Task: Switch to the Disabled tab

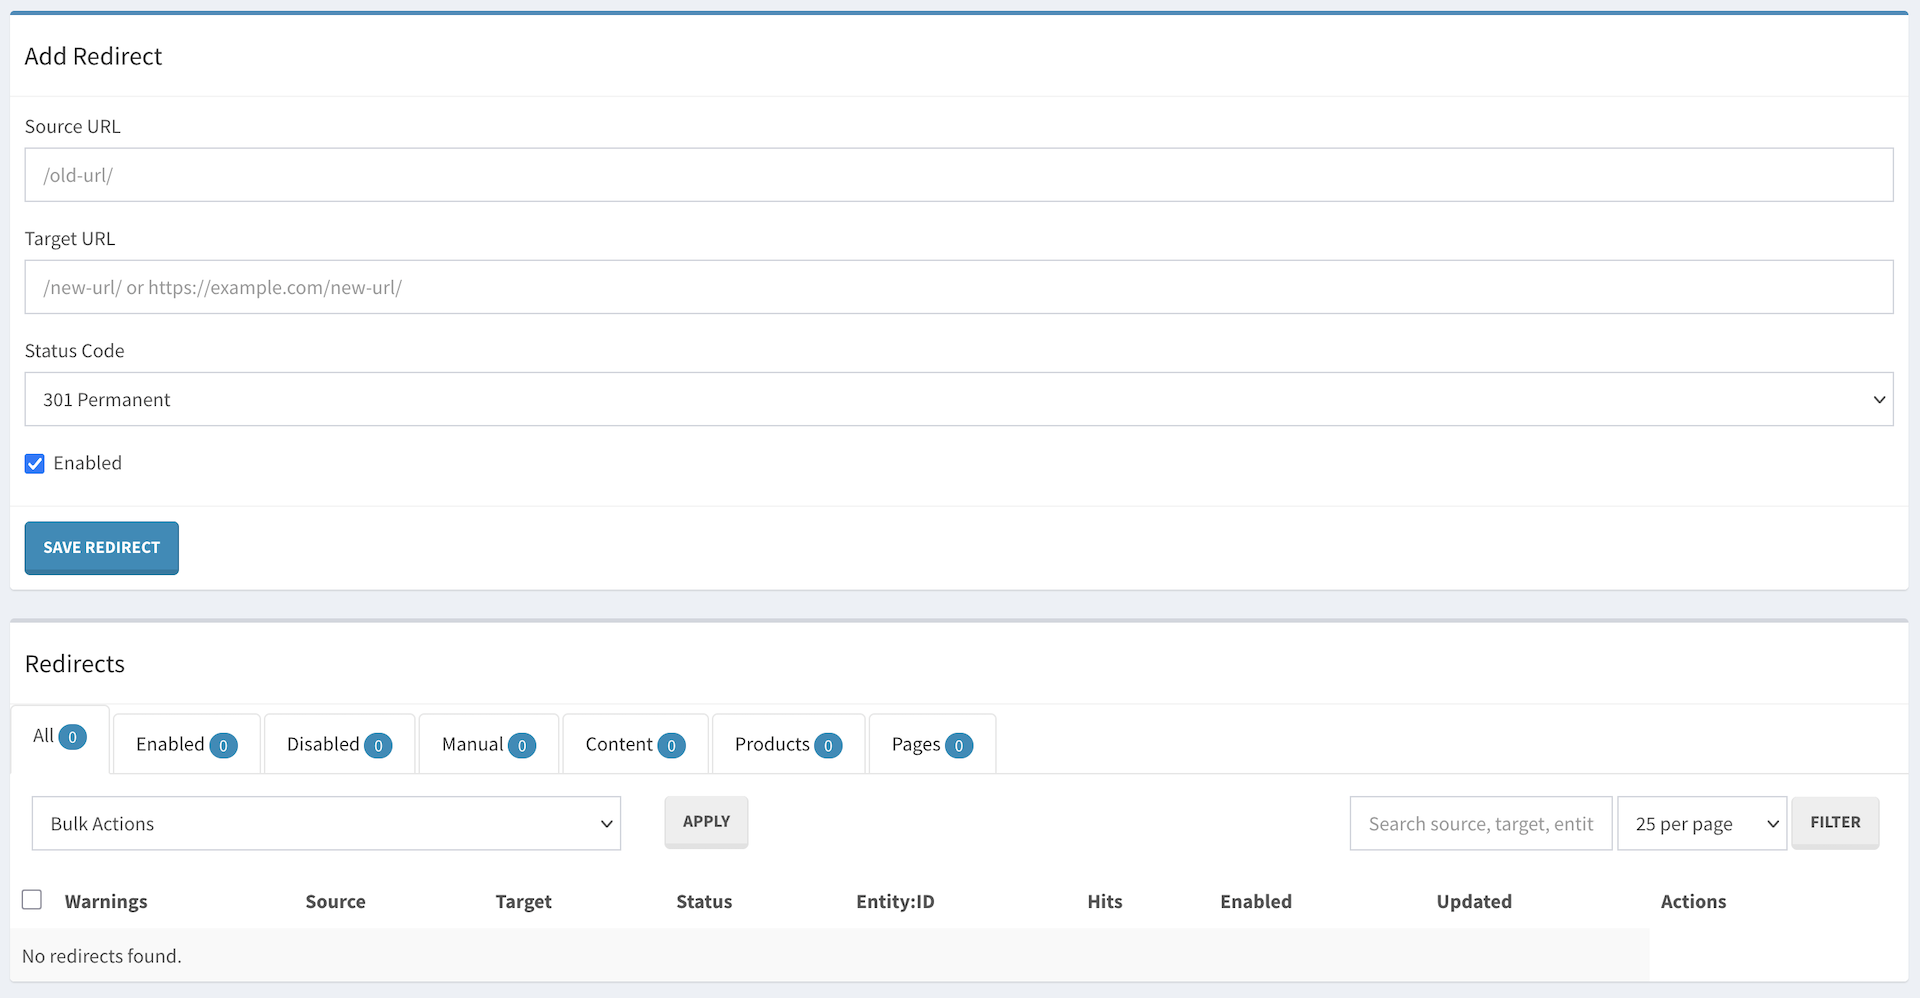Action: [339, 744]
